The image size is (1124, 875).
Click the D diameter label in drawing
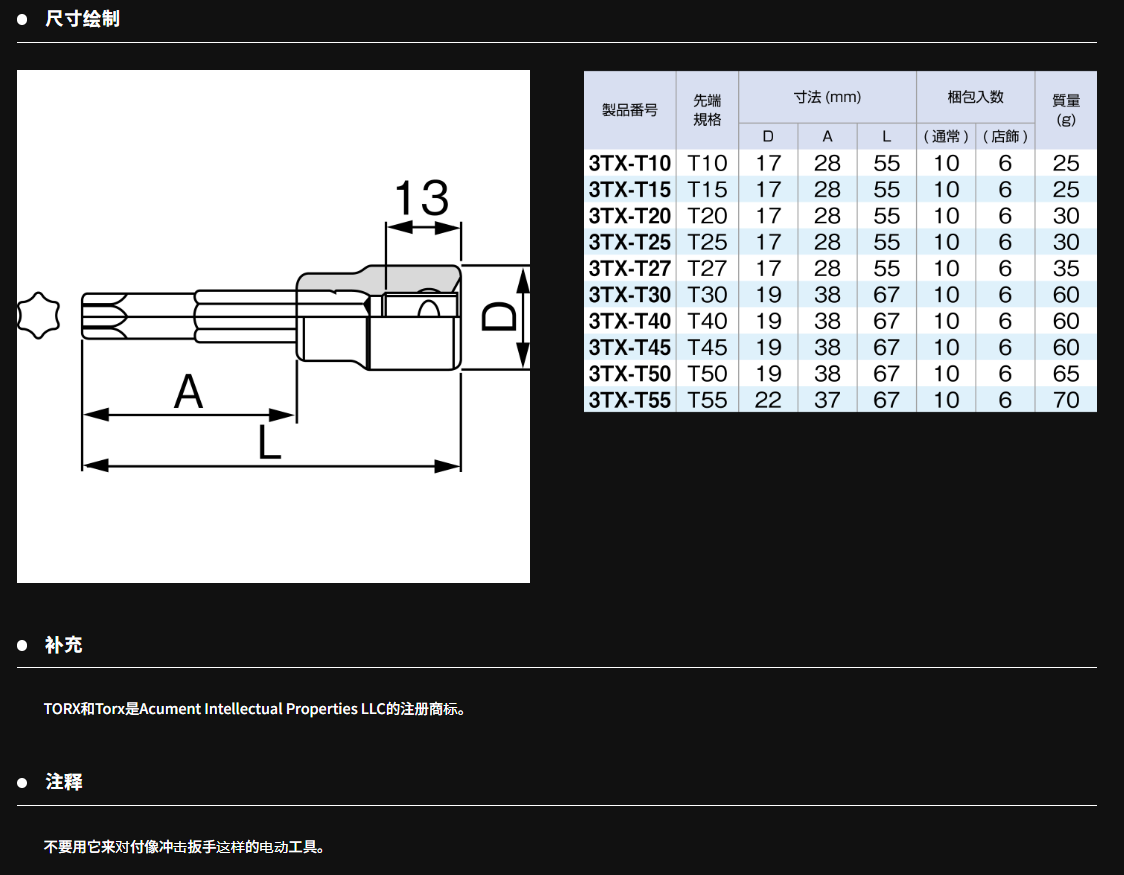[x=498, y=316]
